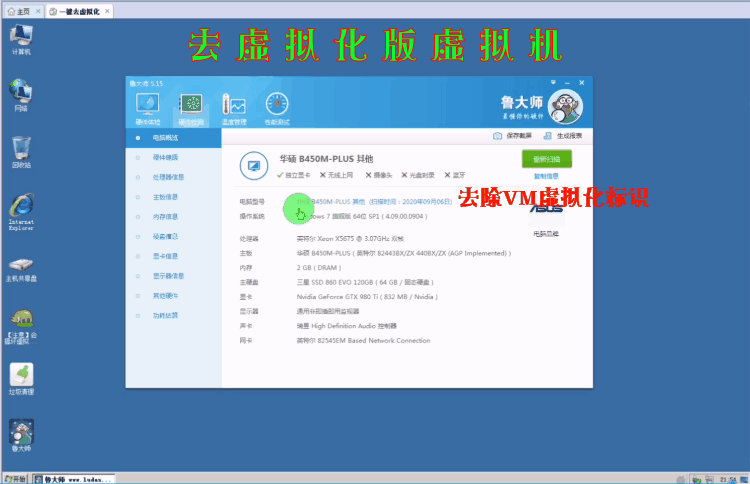
Task: Close the 主页 tab
Action: pyautogui.click(x=38, y=11)
